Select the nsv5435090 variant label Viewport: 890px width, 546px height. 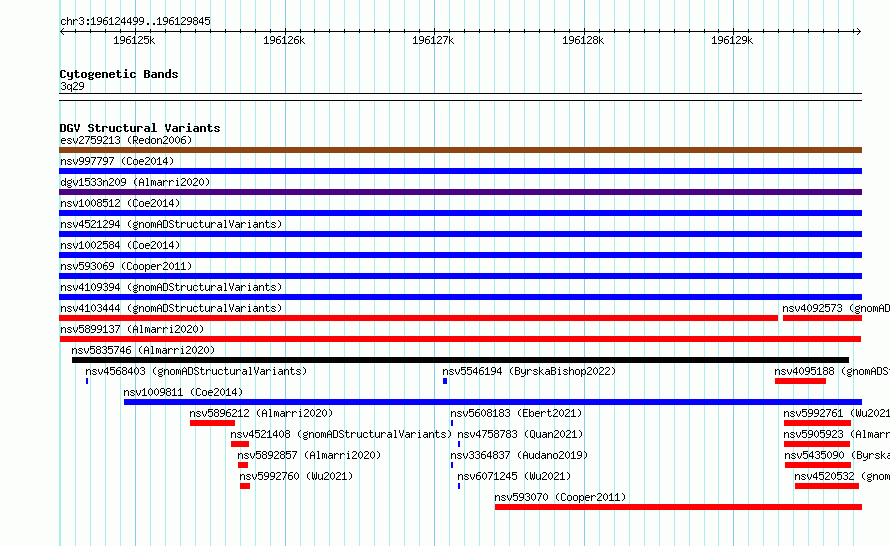click(x=837, y=455)
